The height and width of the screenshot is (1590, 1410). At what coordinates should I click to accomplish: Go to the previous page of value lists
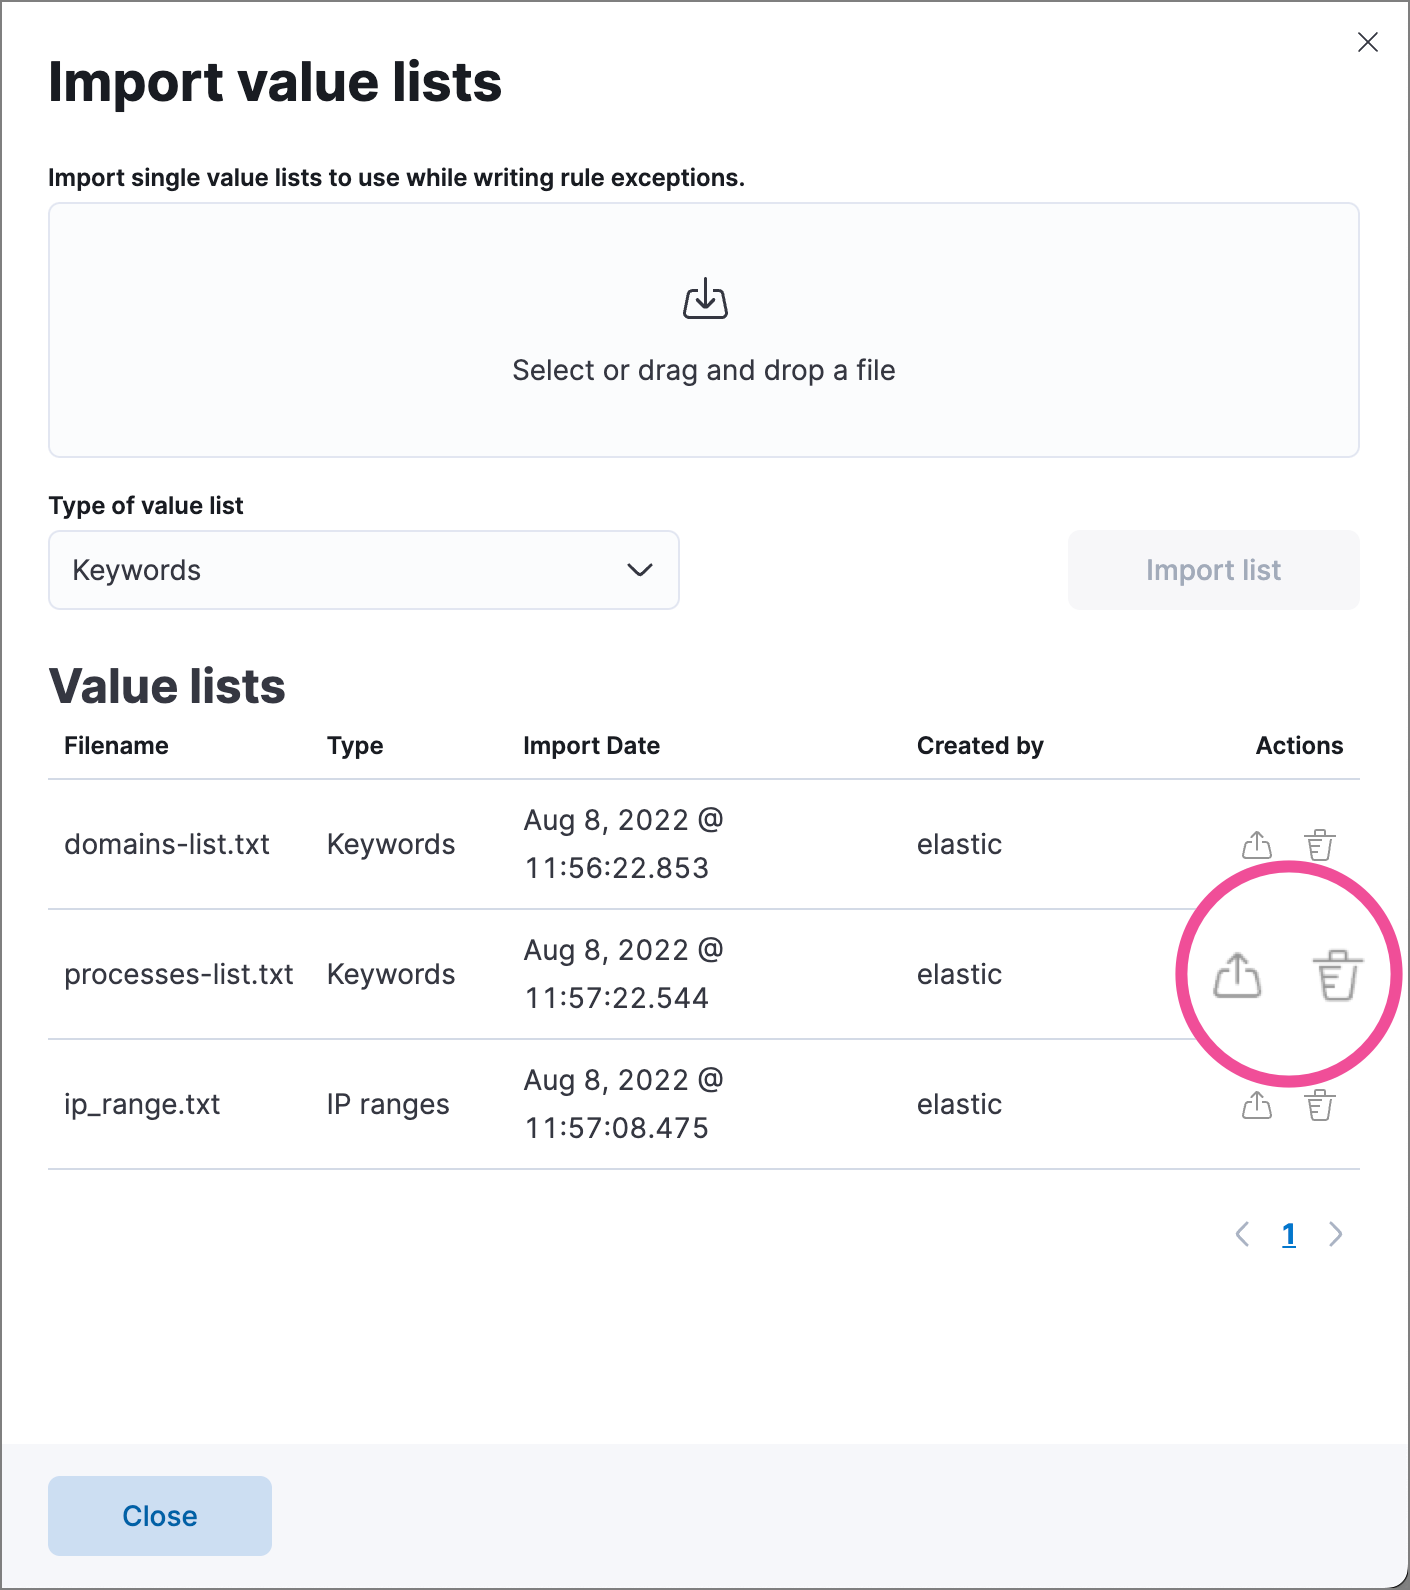coord(1242,1235)
